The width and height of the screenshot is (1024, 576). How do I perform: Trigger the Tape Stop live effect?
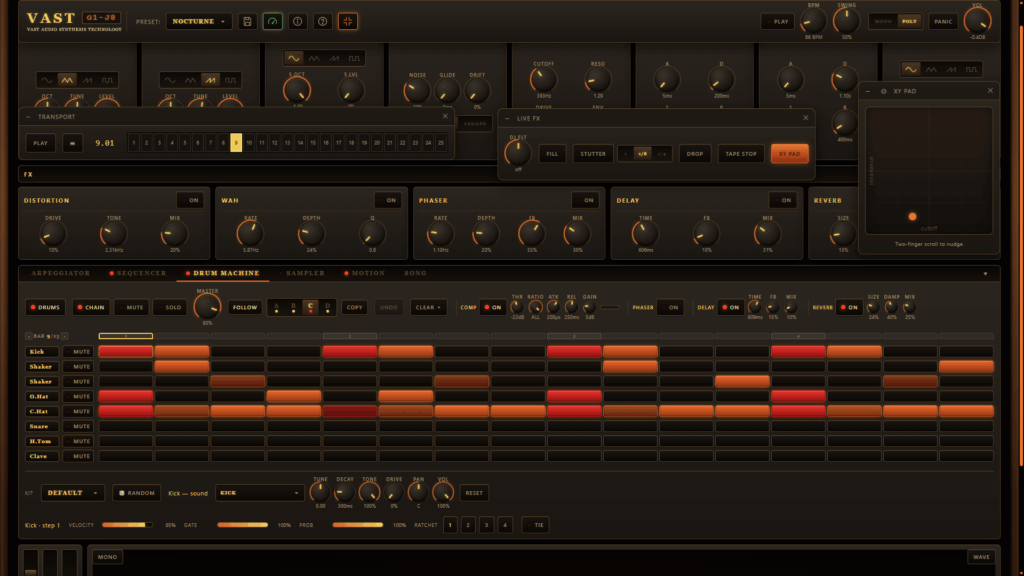click(741, 154)
